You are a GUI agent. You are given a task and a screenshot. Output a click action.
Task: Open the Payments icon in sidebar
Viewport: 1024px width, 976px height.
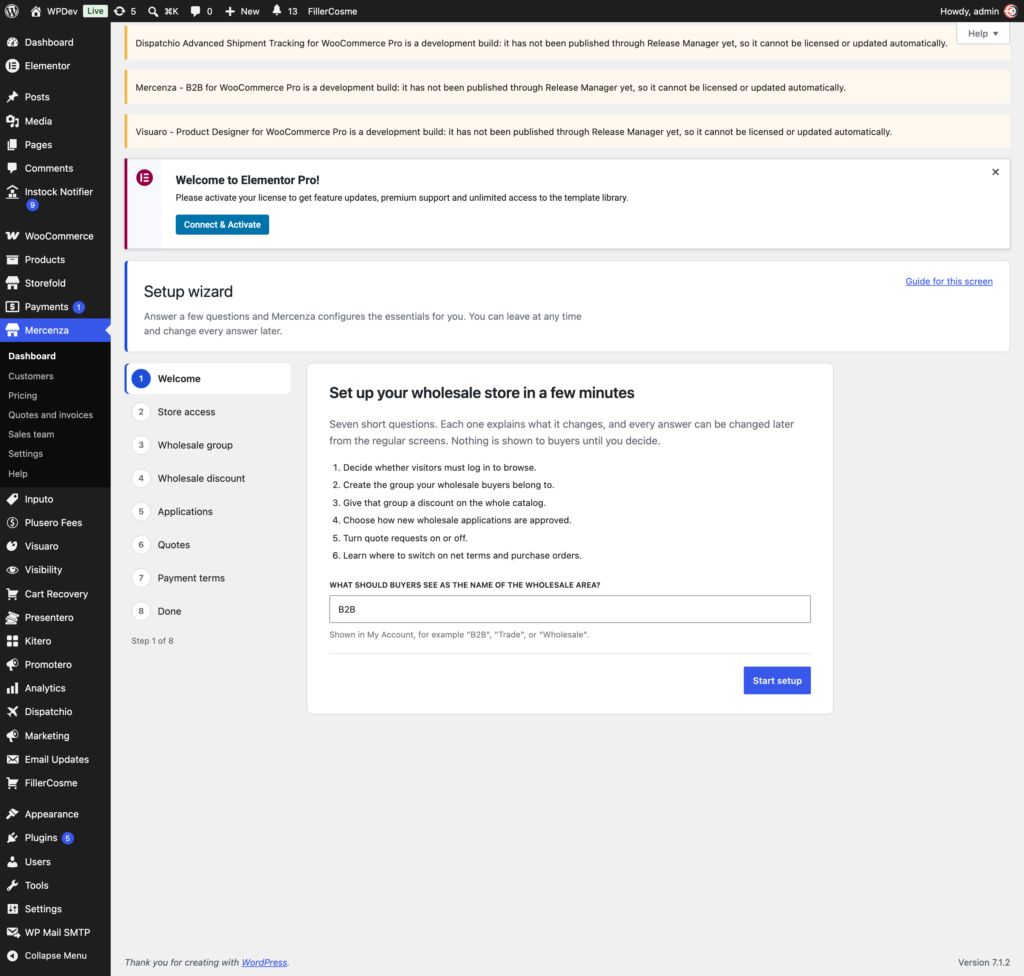coord(12,306)
